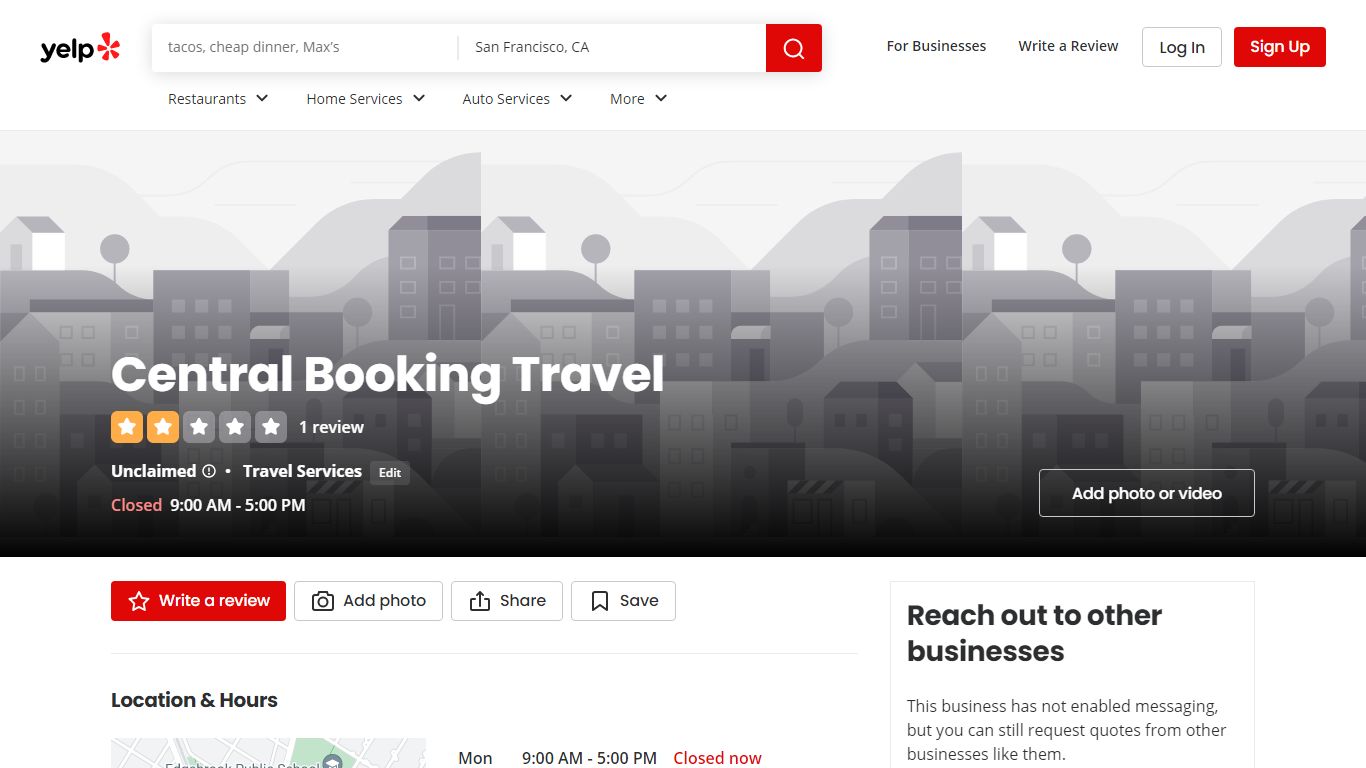Image resolution: width=1366 pixels, height=768 pixels.
Task: Focus the search terms input field
Action: pyautogui.click(x=305, y=47)
